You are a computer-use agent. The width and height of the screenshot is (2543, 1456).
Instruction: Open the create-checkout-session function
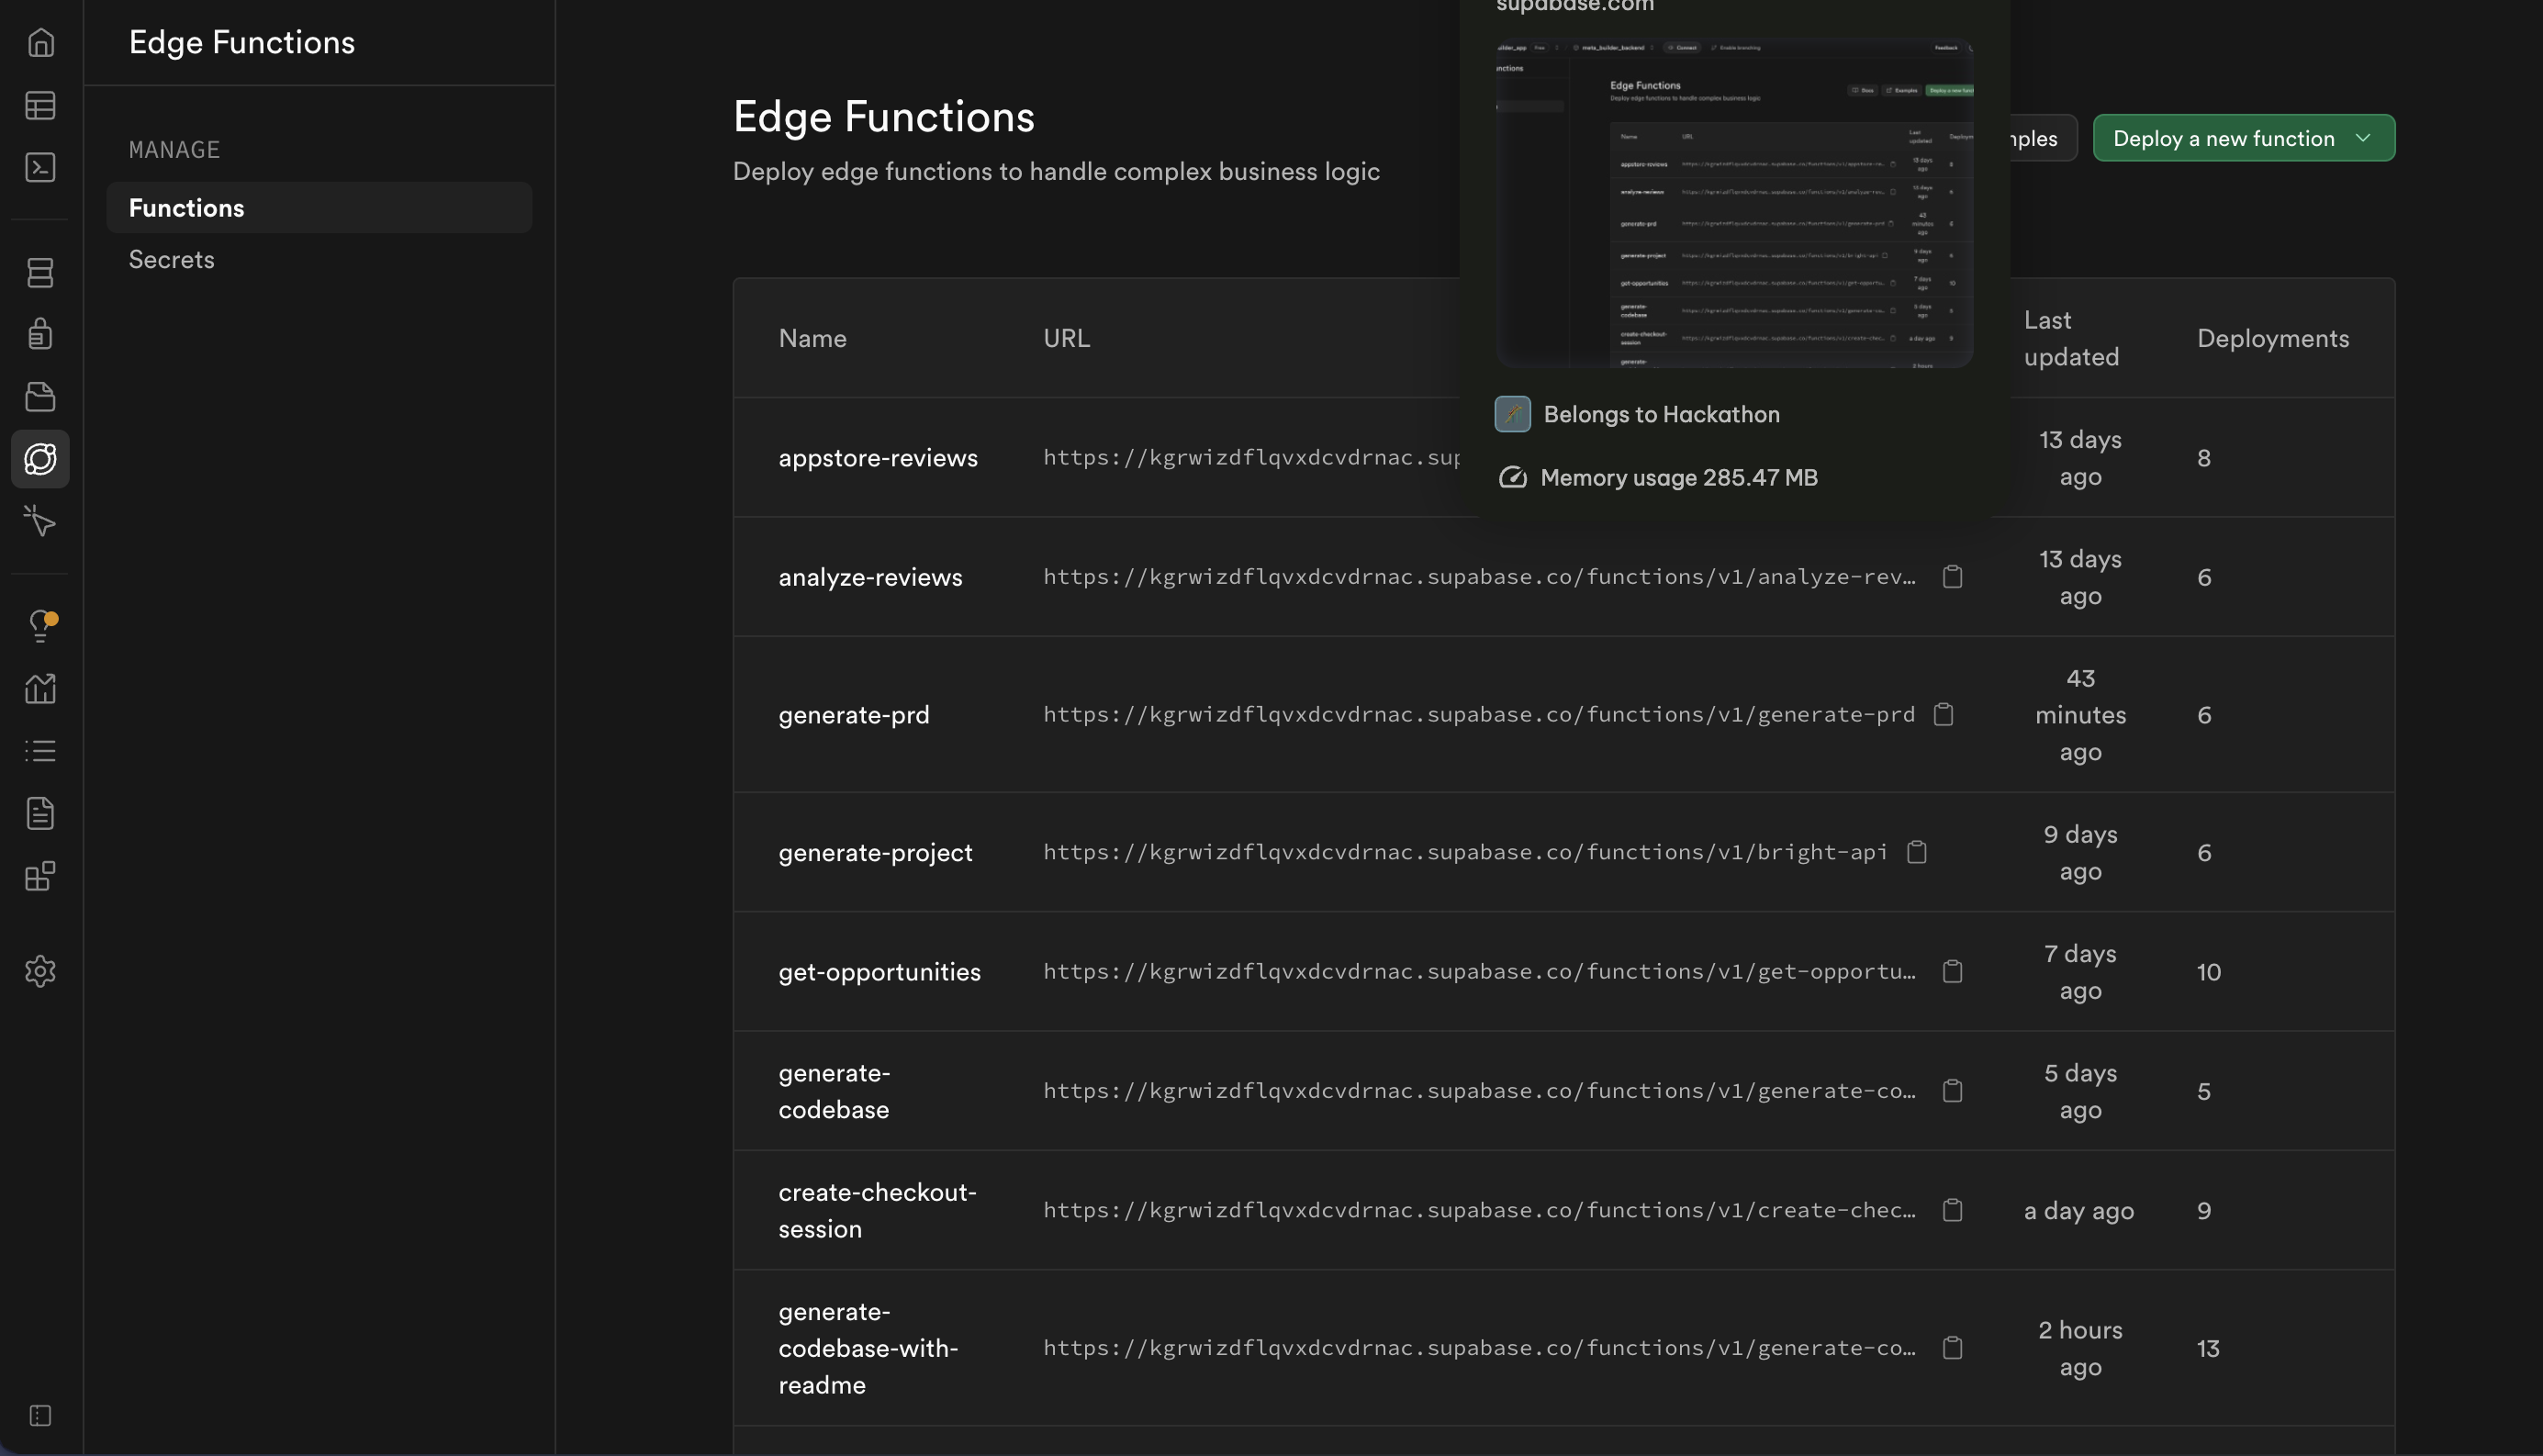click(x=876, y=1210)
